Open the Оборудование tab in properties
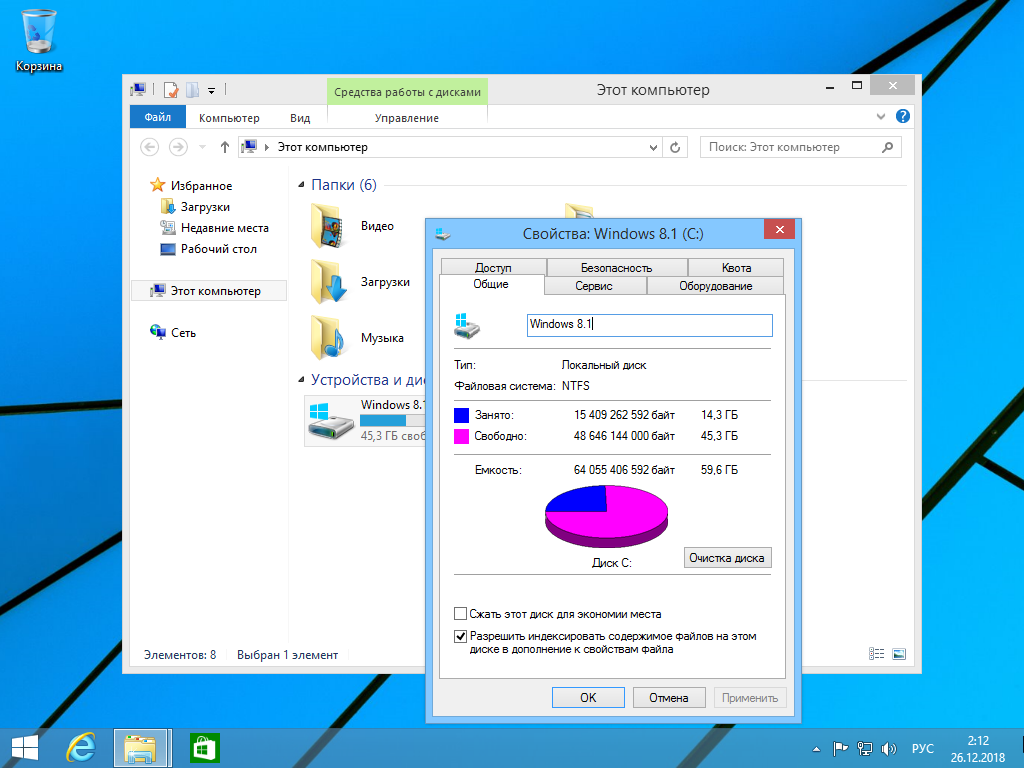The height and width of the screenshot is (768, 1024). coord(716,286)
